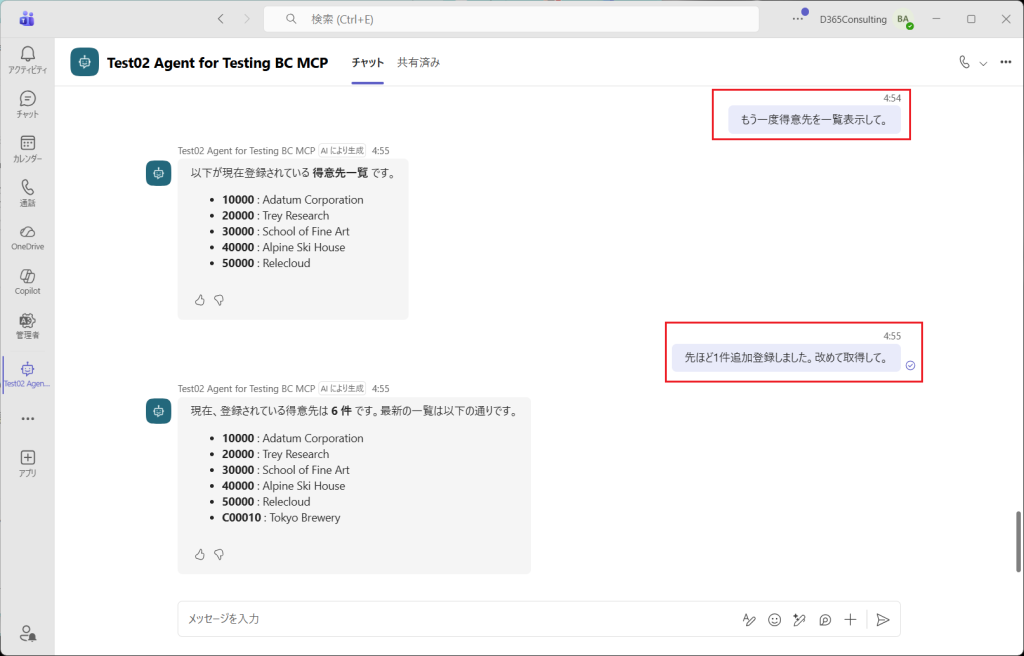Switch to the 共有済み tab
This screenshot has width=1024, height=656.
(418, 62)
